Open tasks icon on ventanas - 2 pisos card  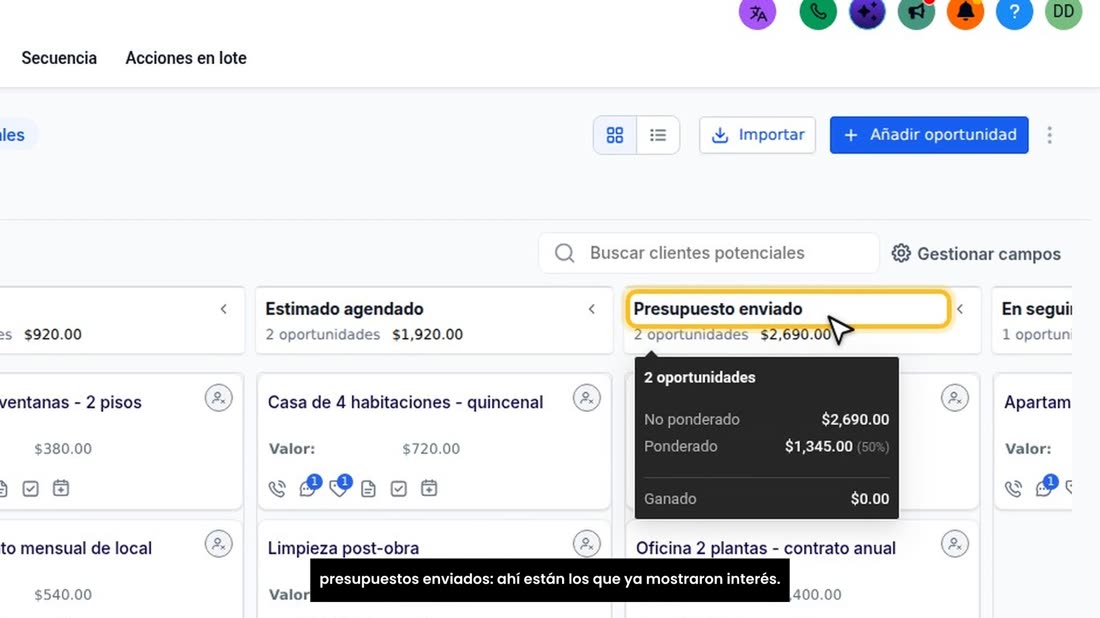point(30,488)
